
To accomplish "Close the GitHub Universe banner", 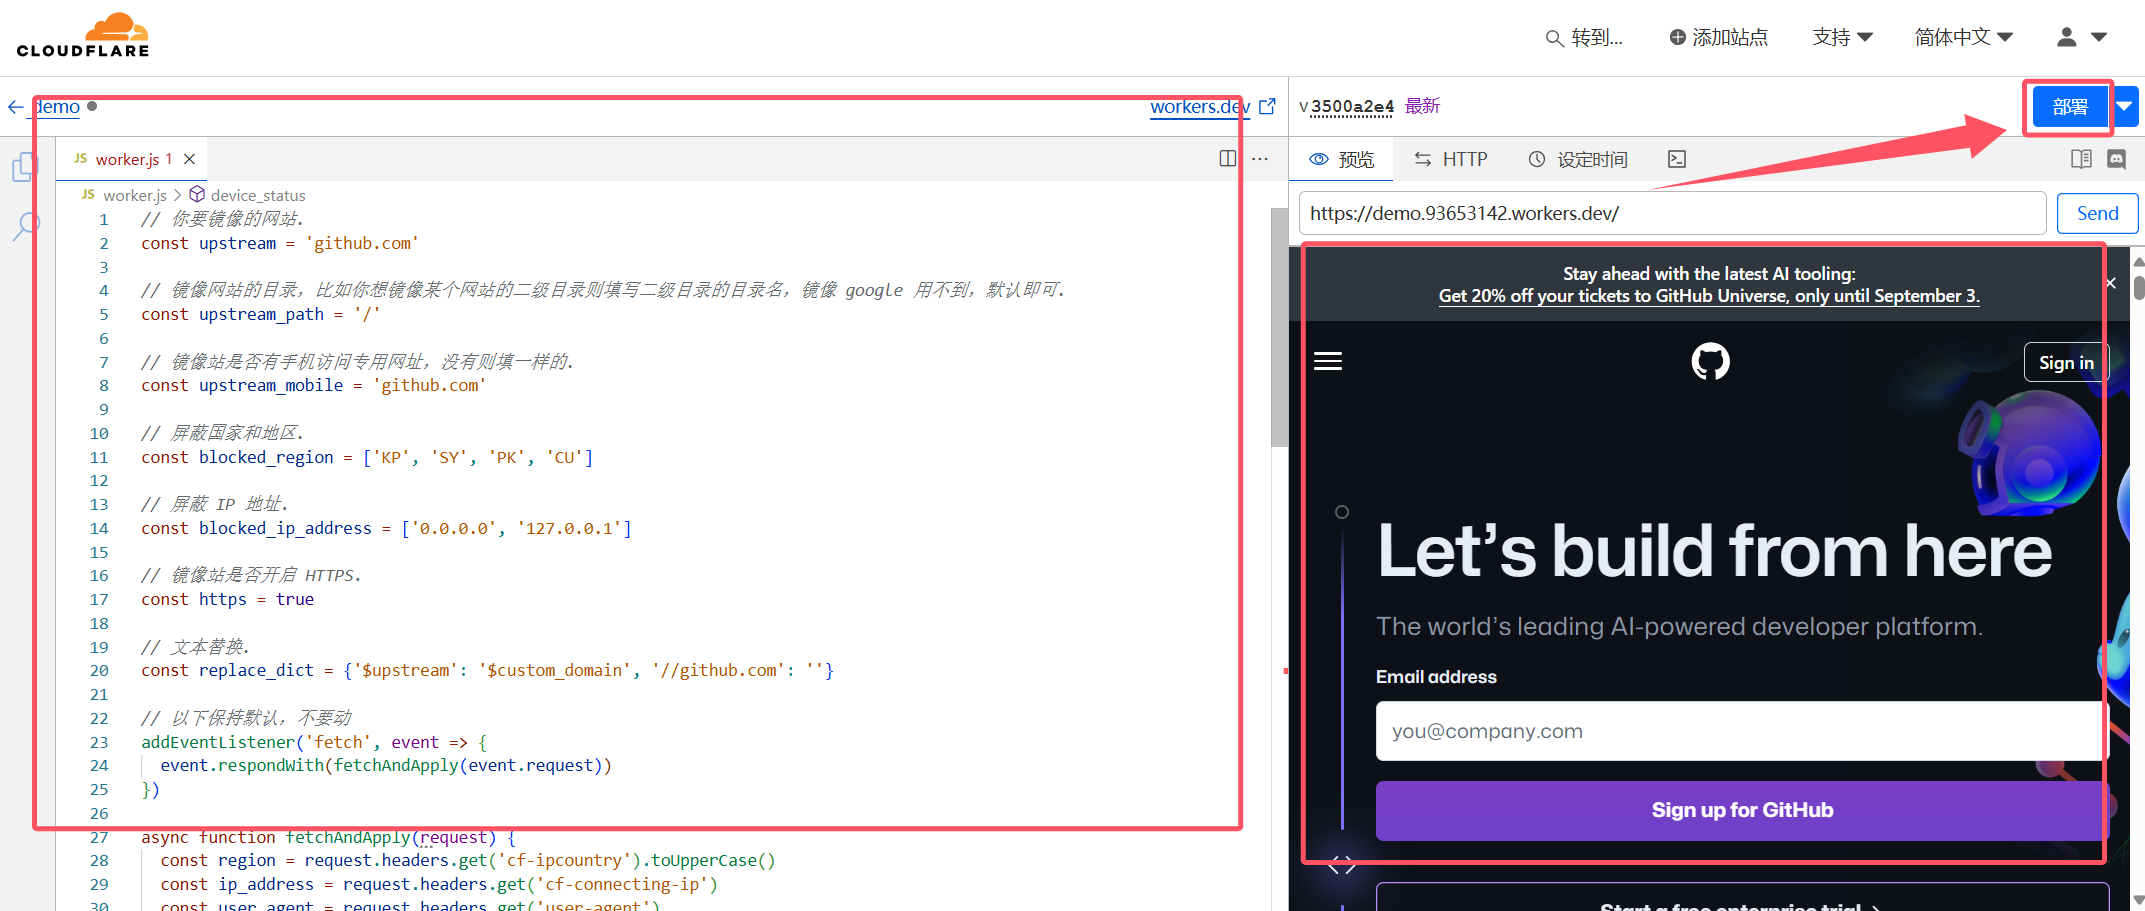I will pyautogui.click(x=2110, y=283).
